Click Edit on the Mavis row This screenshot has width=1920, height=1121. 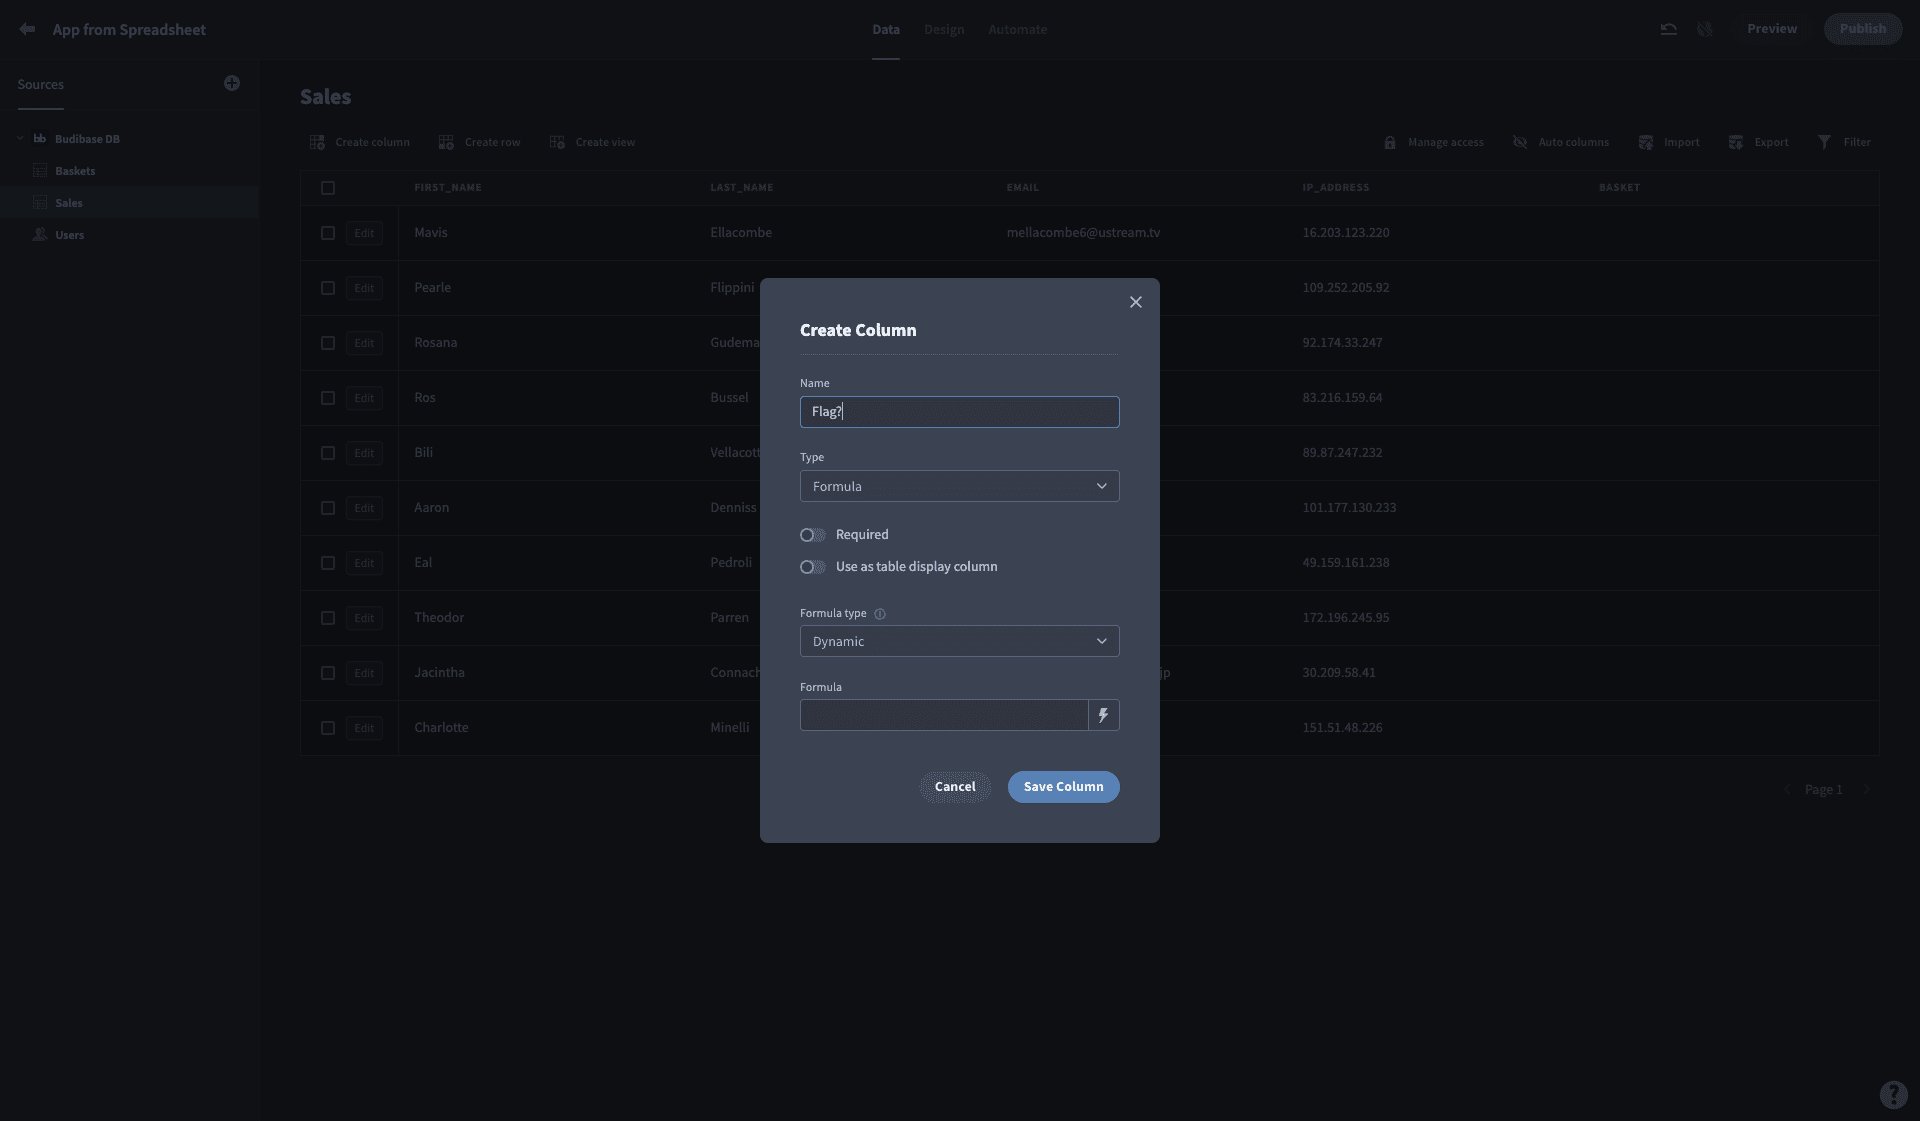click(364, 233)
